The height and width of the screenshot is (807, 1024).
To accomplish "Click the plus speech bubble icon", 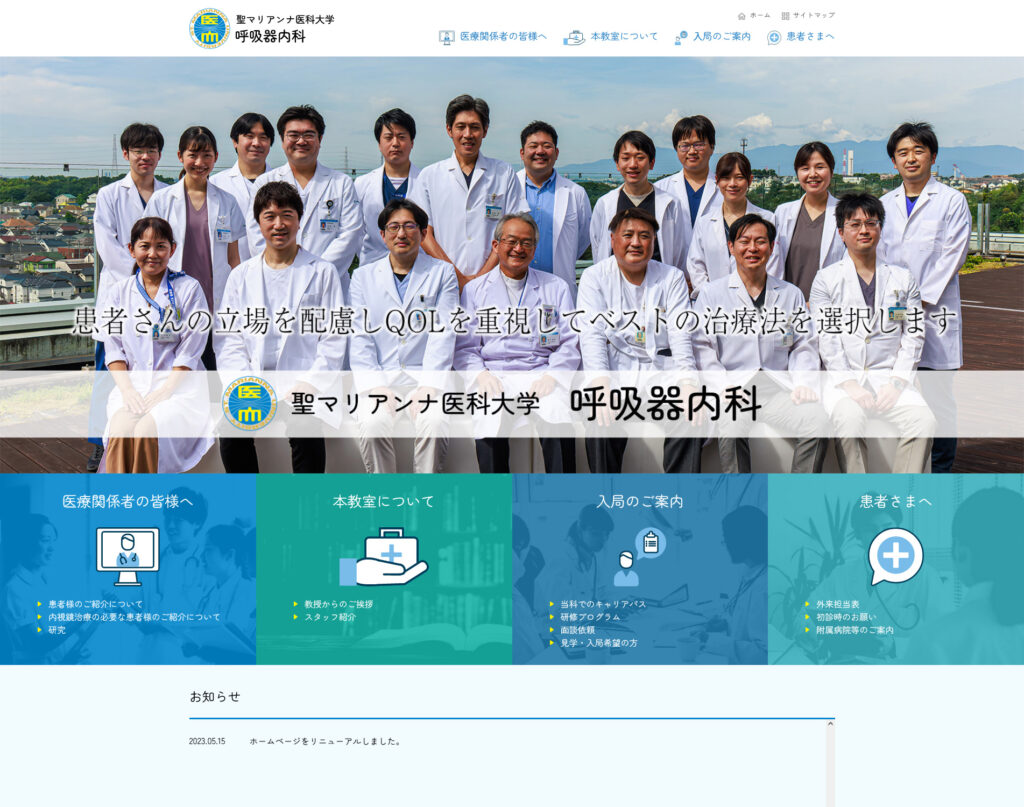I will tap(895, 556).
